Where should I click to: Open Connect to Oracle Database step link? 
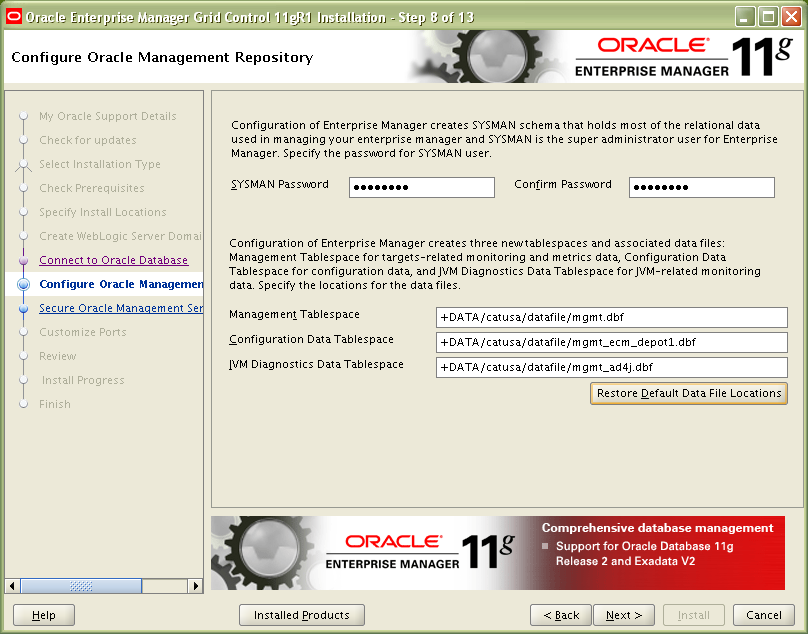(x=113, y=260)
